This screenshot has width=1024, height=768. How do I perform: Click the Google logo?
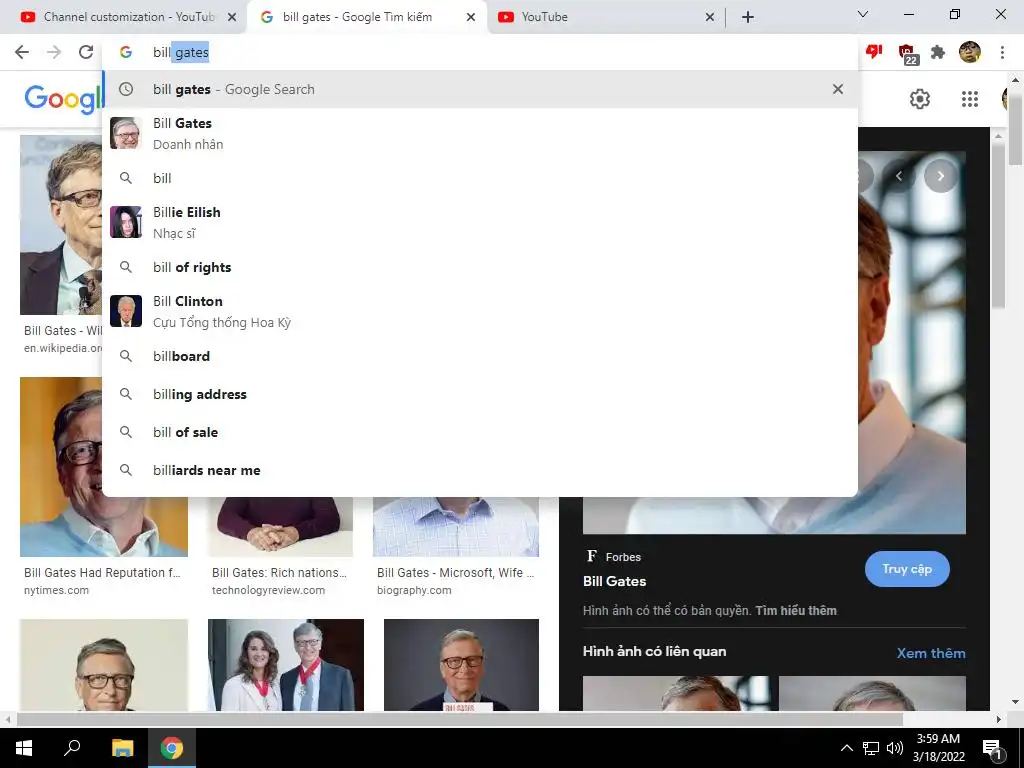click(63, 99)
